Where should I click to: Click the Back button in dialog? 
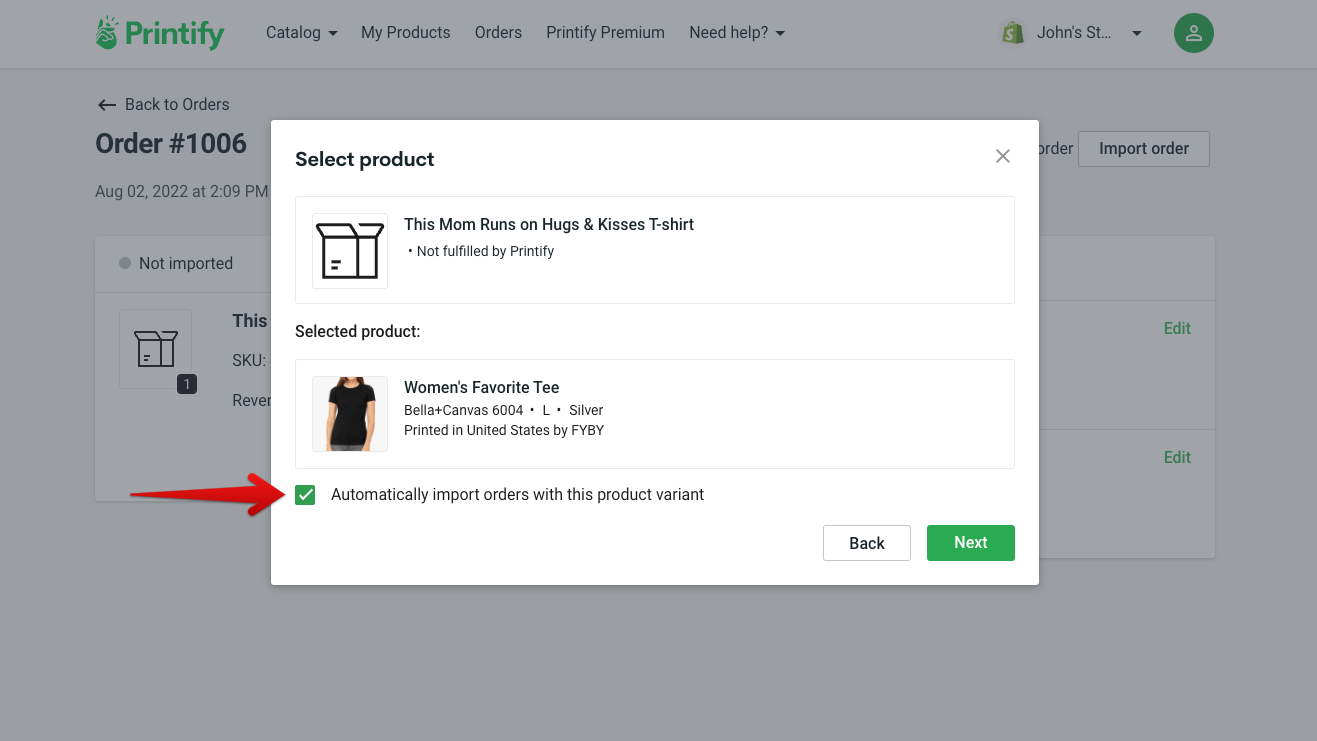pos(867,543)
